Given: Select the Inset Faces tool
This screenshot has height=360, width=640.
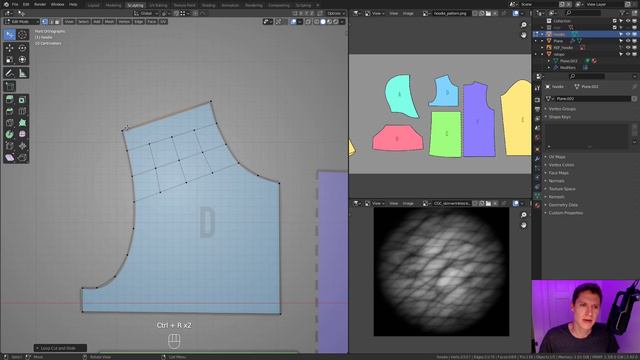Looking at the screenshot, I should 22,100.
